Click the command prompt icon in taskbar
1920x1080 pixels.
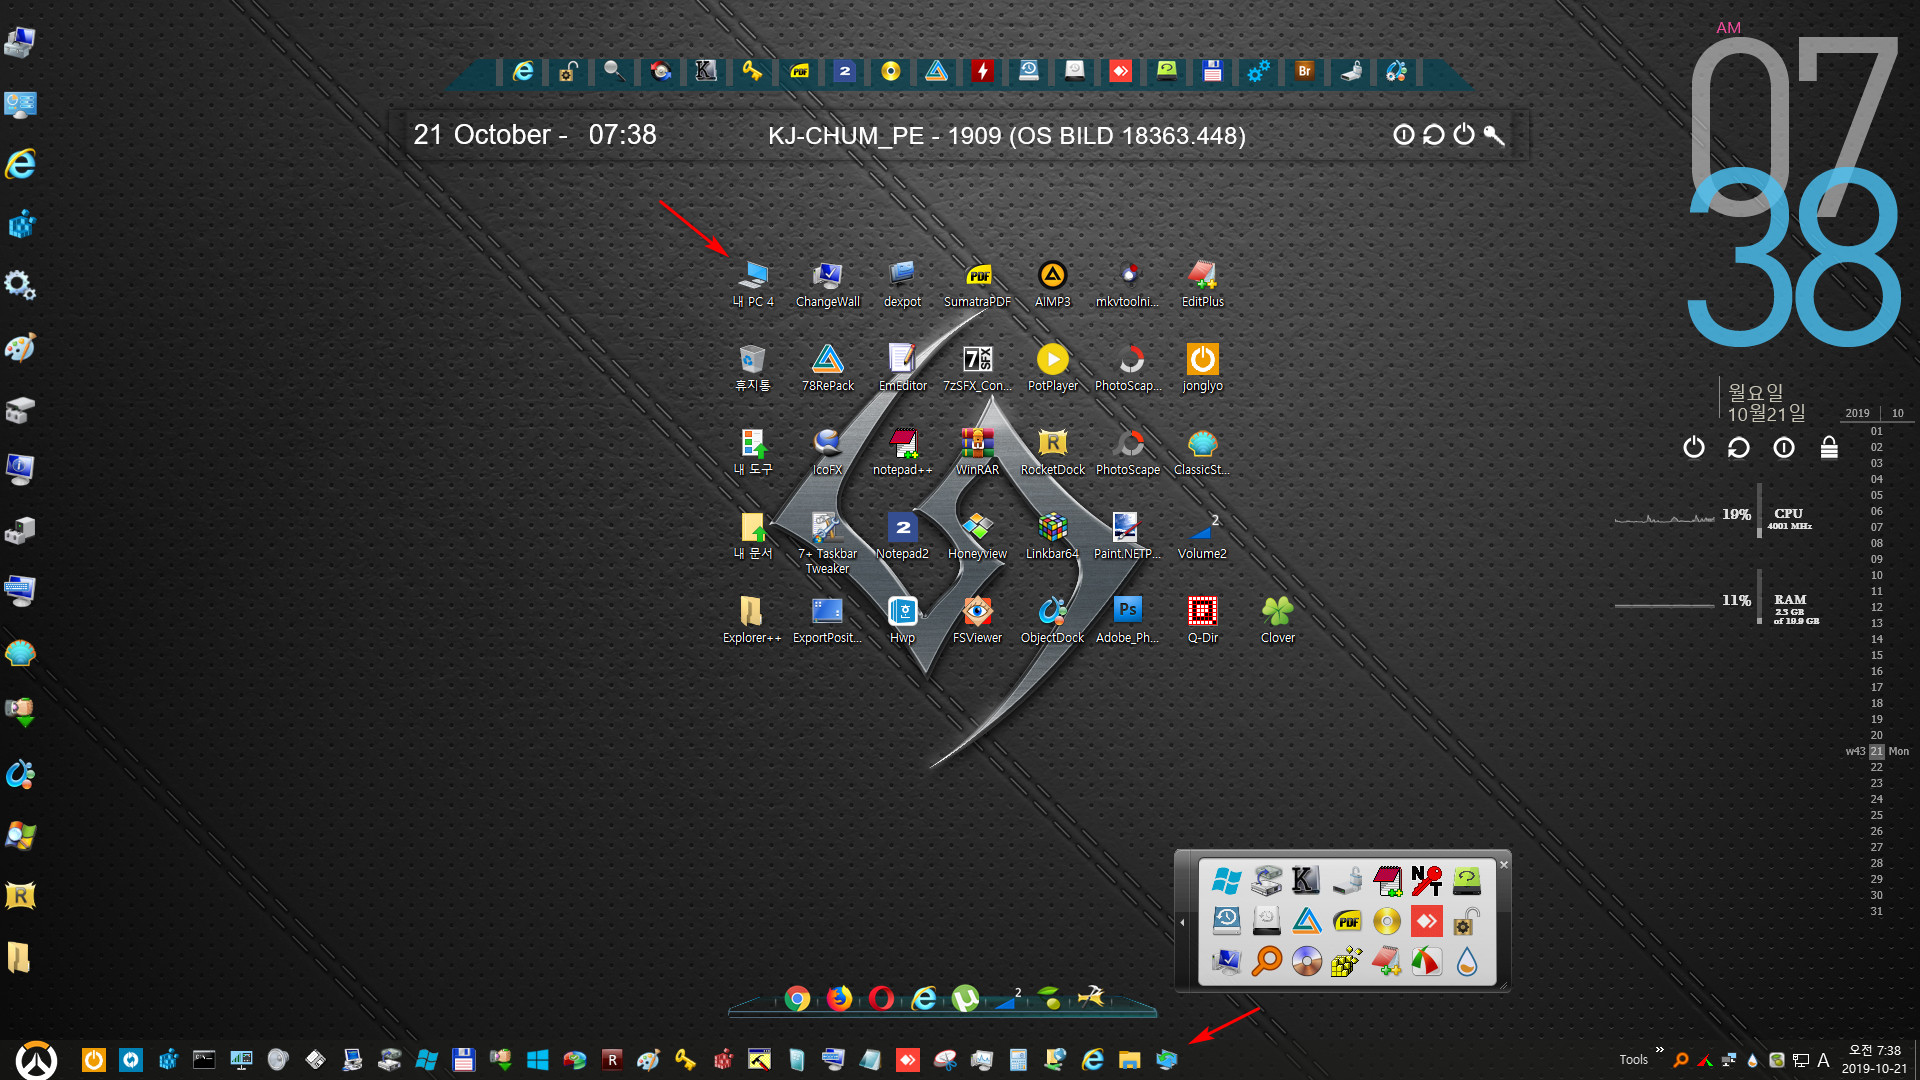pos(204,1060)
